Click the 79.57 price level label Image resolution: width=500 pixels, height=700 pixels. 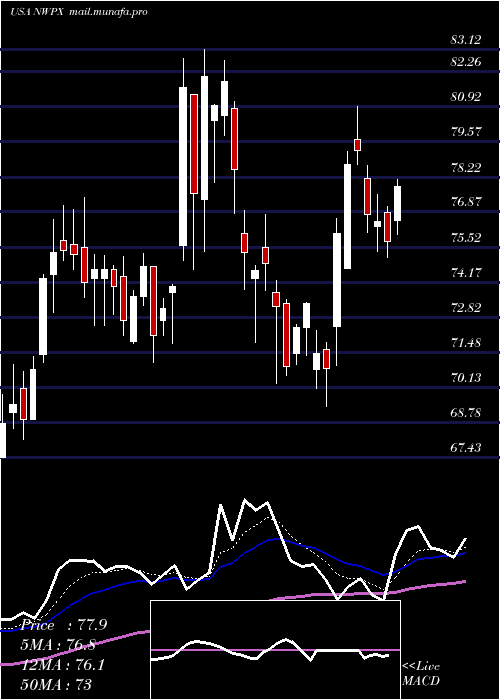click(x=466, y=132)
